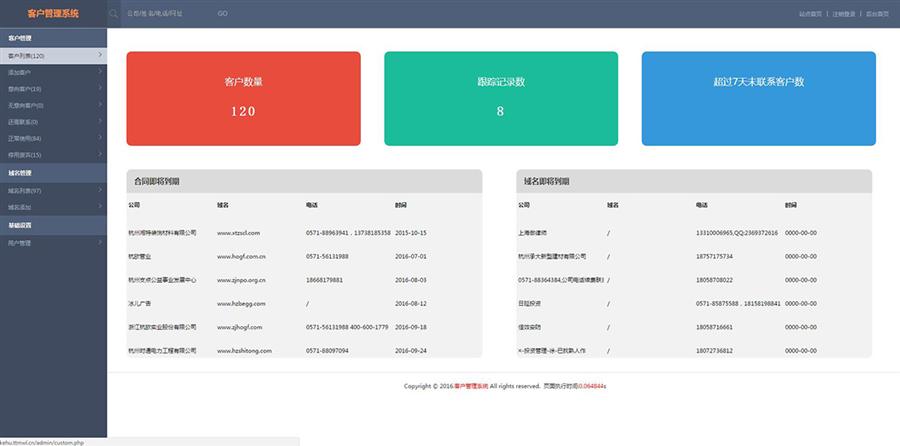900x446 pixels.
Task: Click the arrow beside 添加客户
Action: coord(100,72)
